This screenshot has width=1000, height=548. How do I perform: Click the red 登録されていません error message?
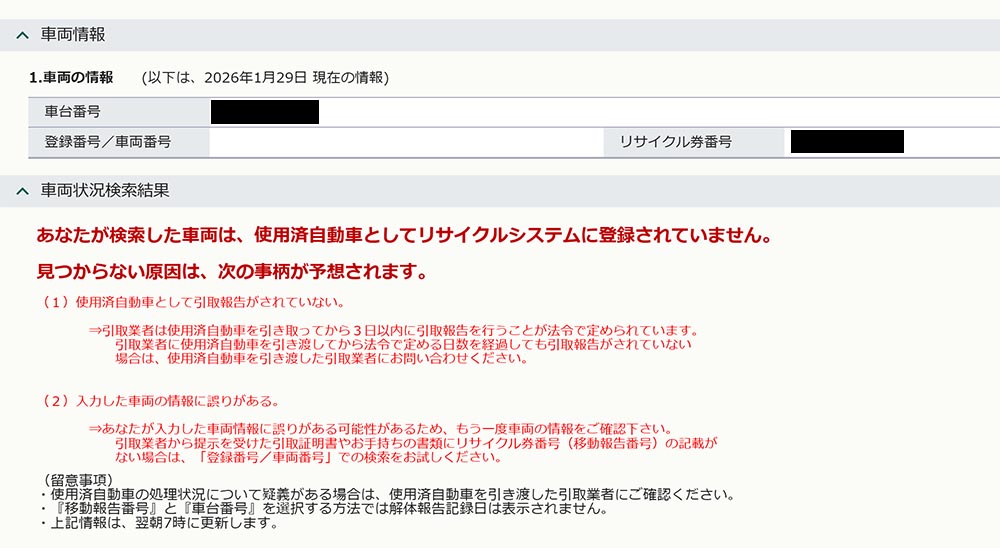(403, 236)
